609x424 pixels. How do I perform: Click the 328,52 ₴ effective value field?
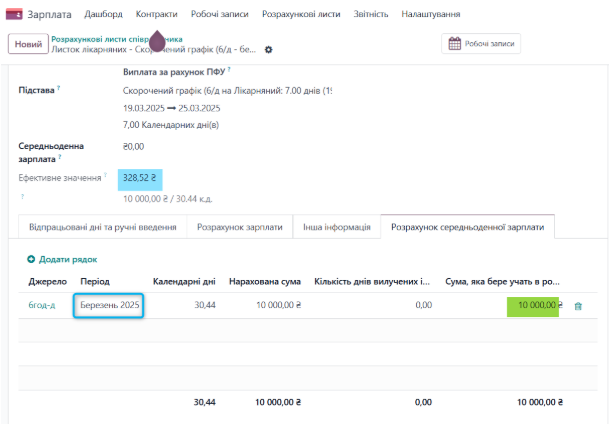click(140, 178)
